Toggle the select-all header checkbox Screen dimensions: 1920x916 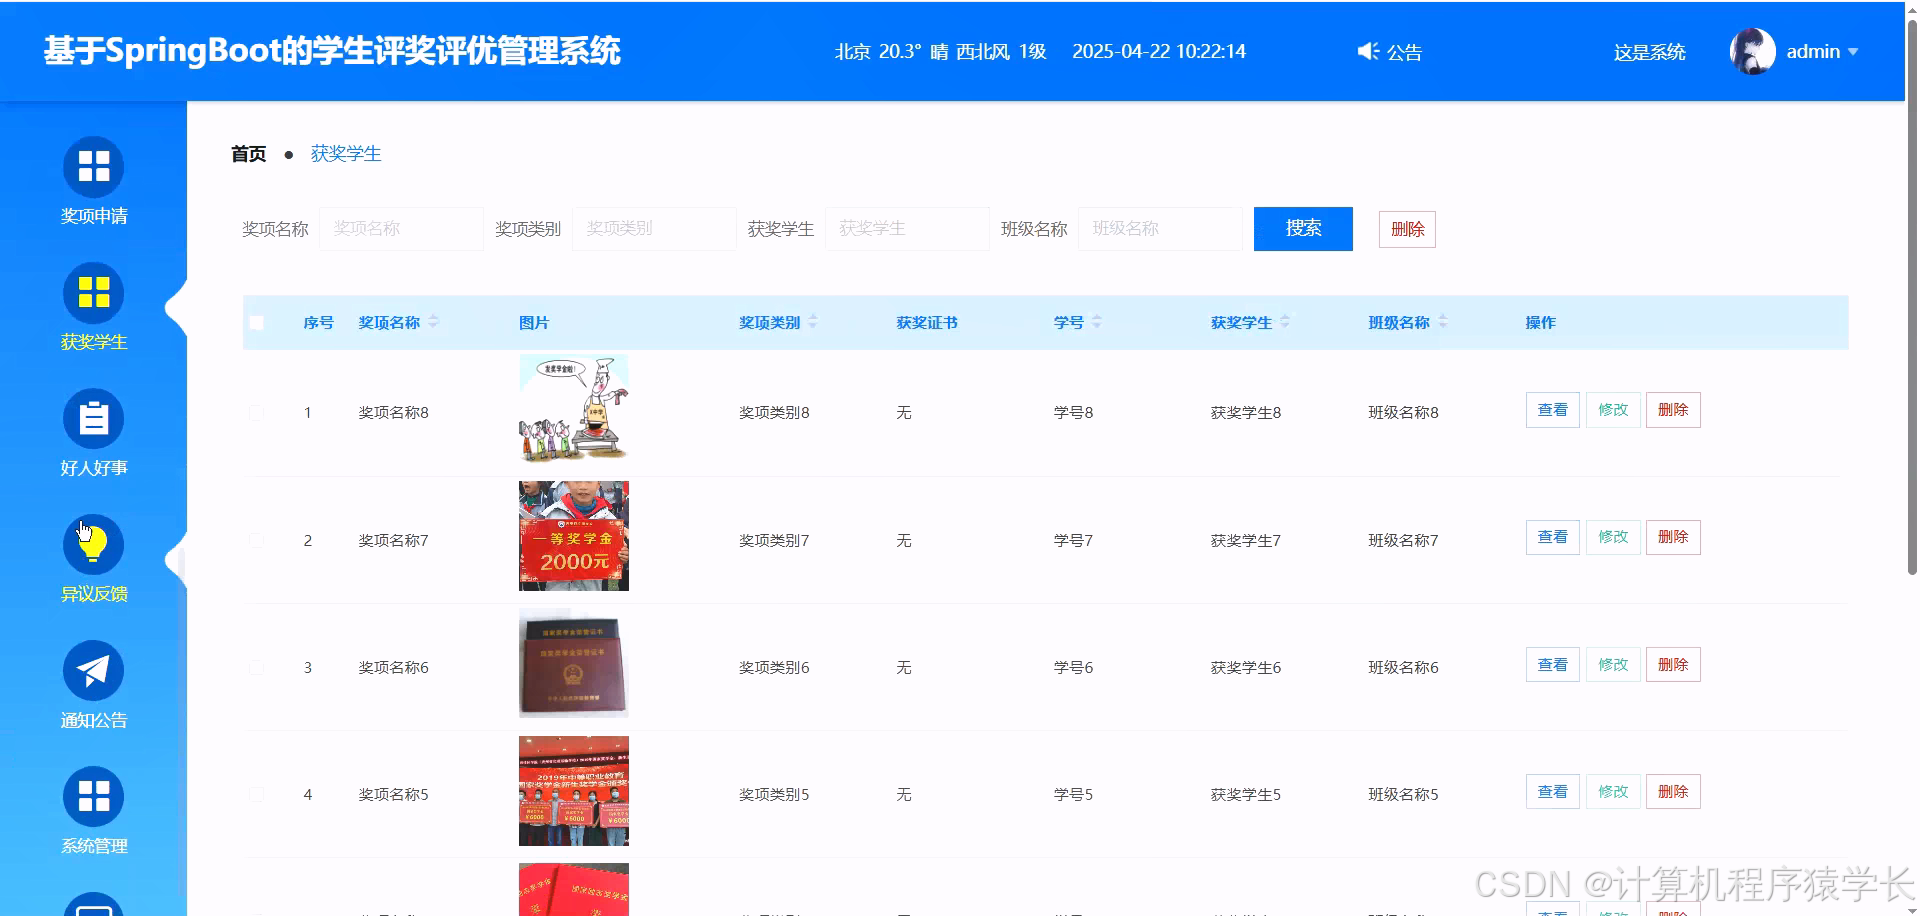pos(257,322)
